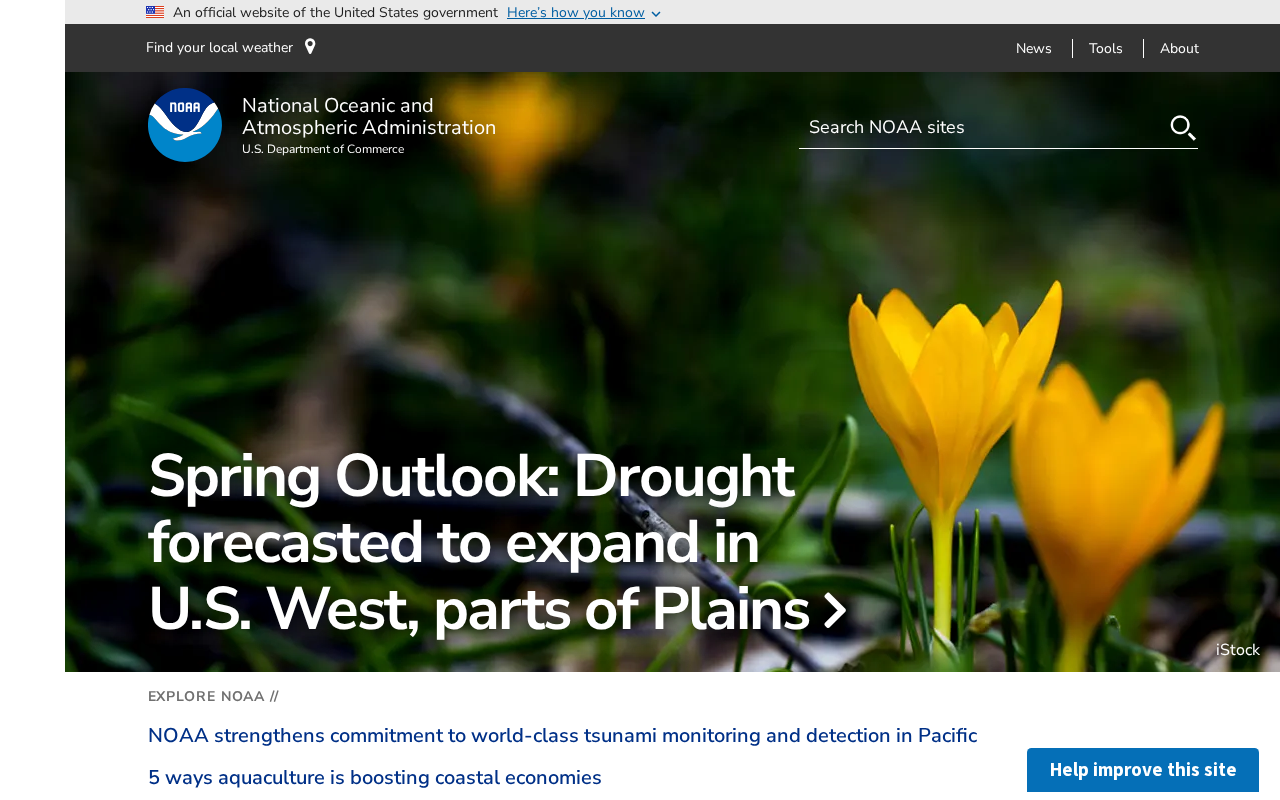
Task: Click the "U.S. Department of Commerce" text
Action: coord(323,149)
